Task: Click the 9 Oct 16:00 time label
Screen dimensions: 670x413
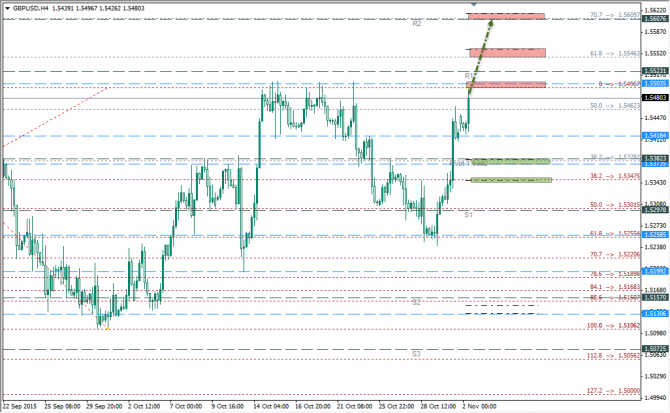Action: point(228,406)
